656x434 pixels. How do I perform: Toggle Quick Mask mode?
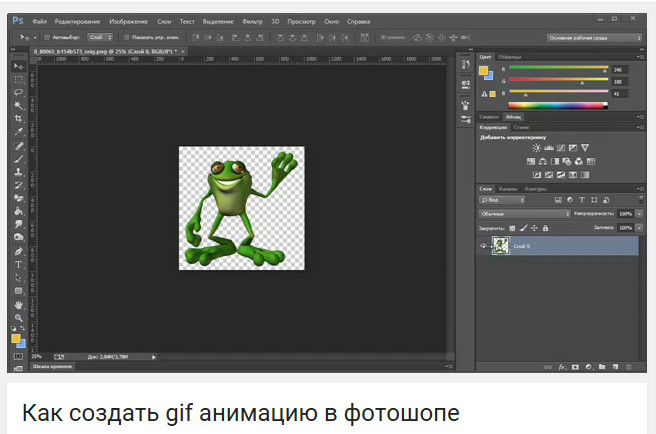[x=18, y=357]
